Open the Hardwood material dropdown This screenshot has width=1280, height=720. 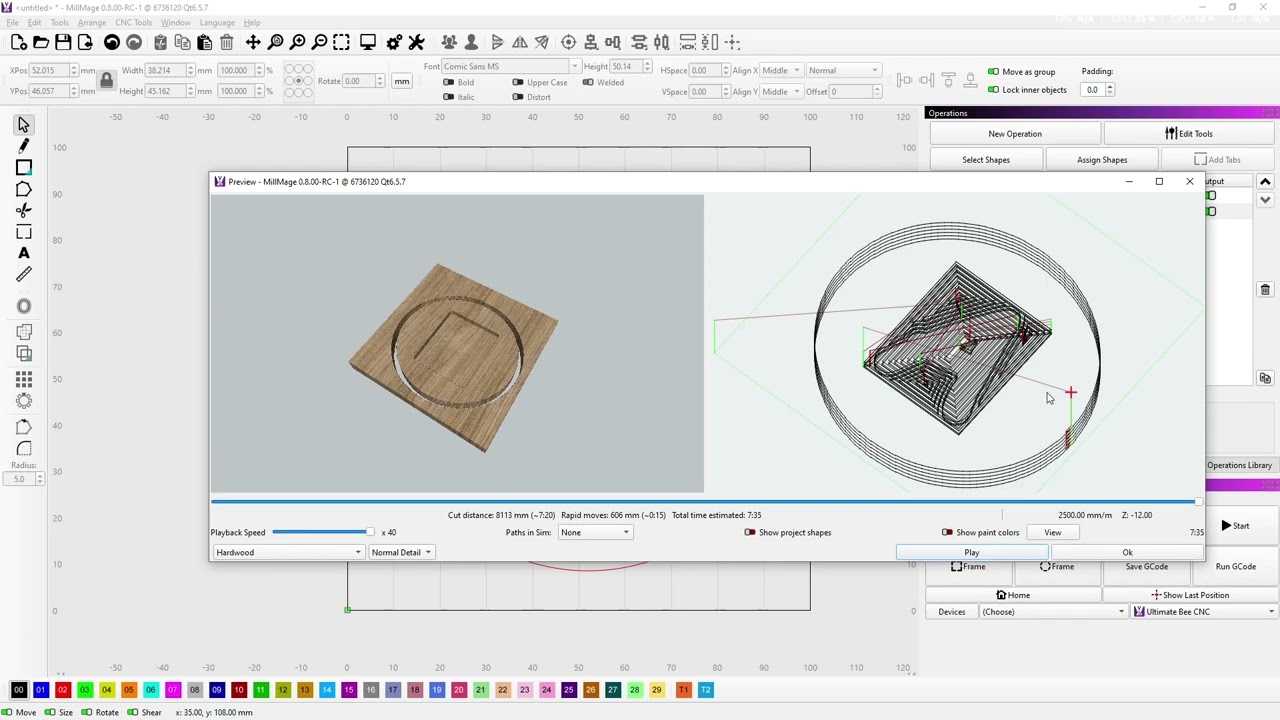[288, 552]
